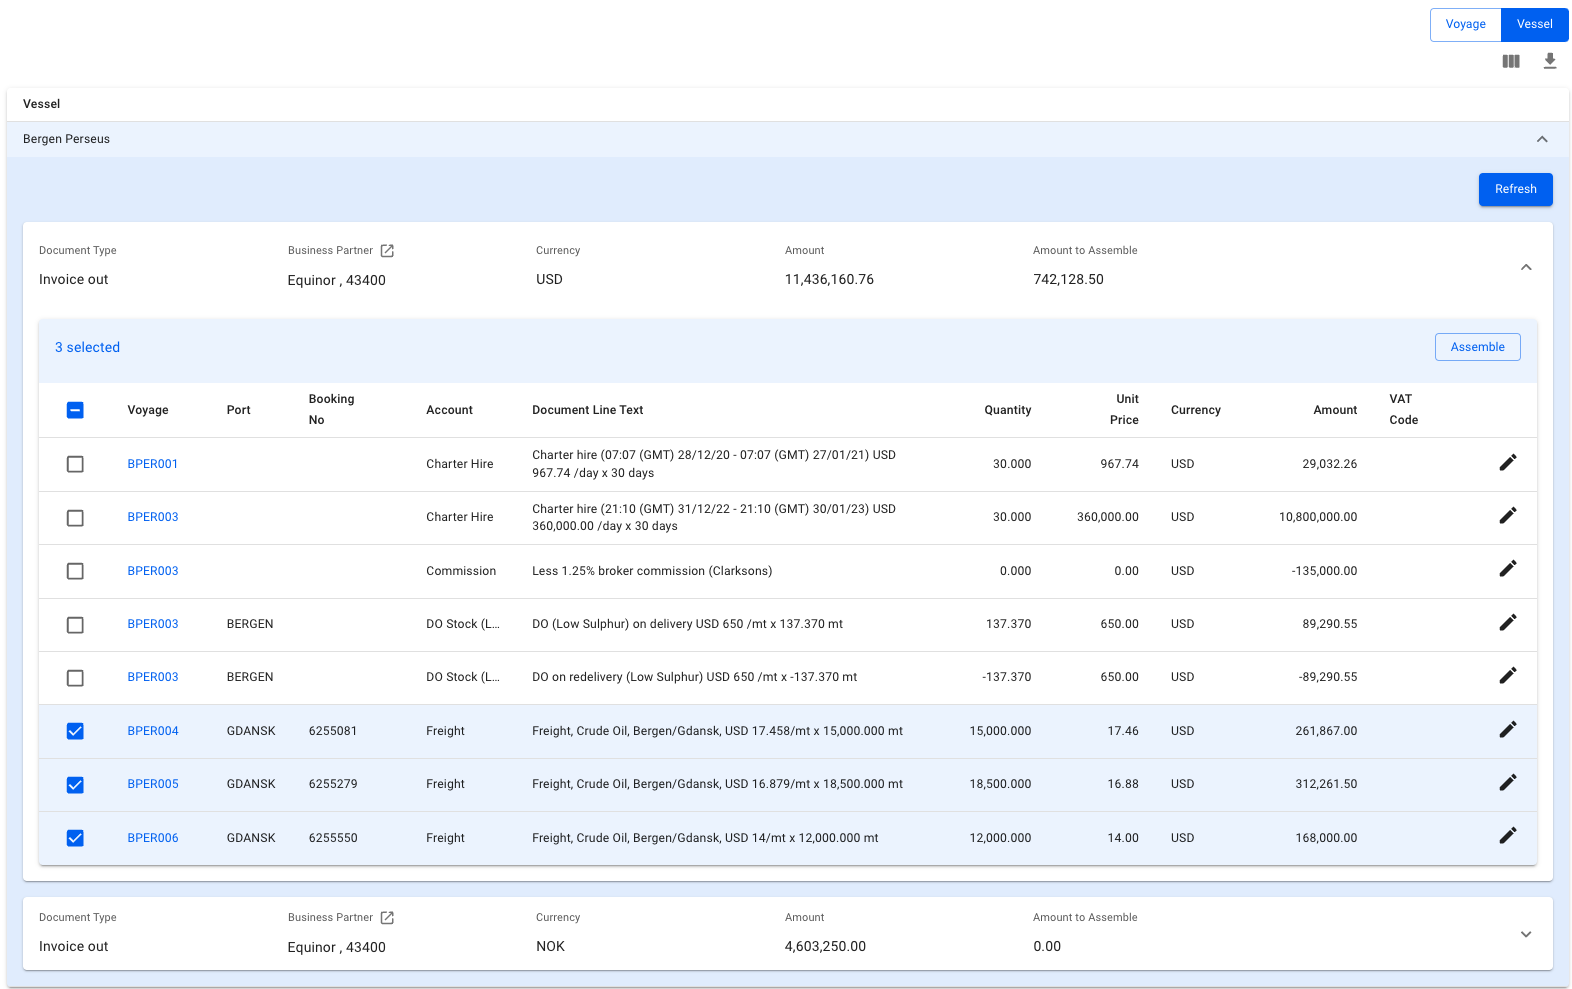
Task: Open the BPER006 voyage link
Action: tap(153, 838)
